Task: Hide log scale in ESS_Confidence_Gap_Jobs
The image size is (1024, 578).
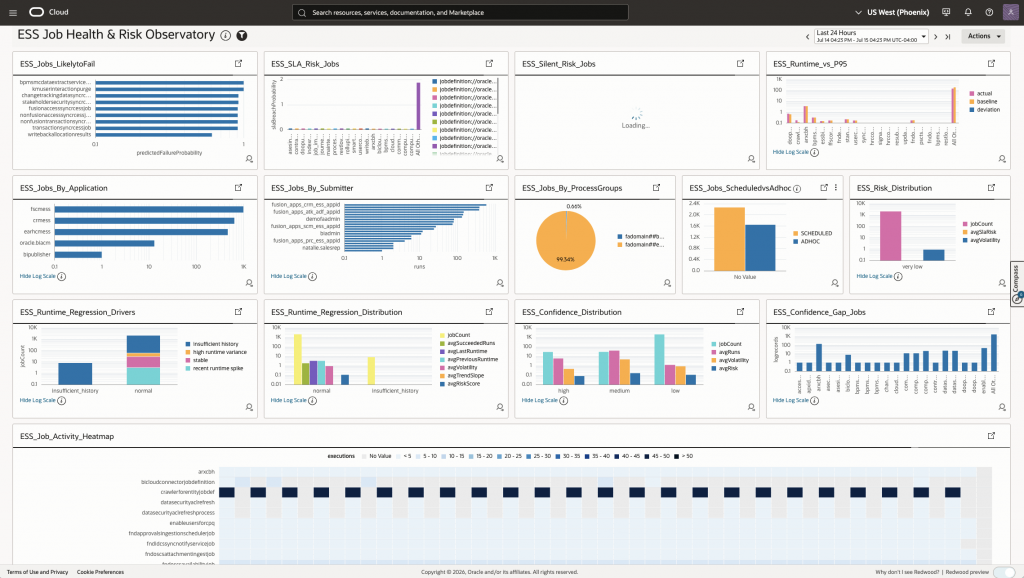Action: click(x=790, y=400)
